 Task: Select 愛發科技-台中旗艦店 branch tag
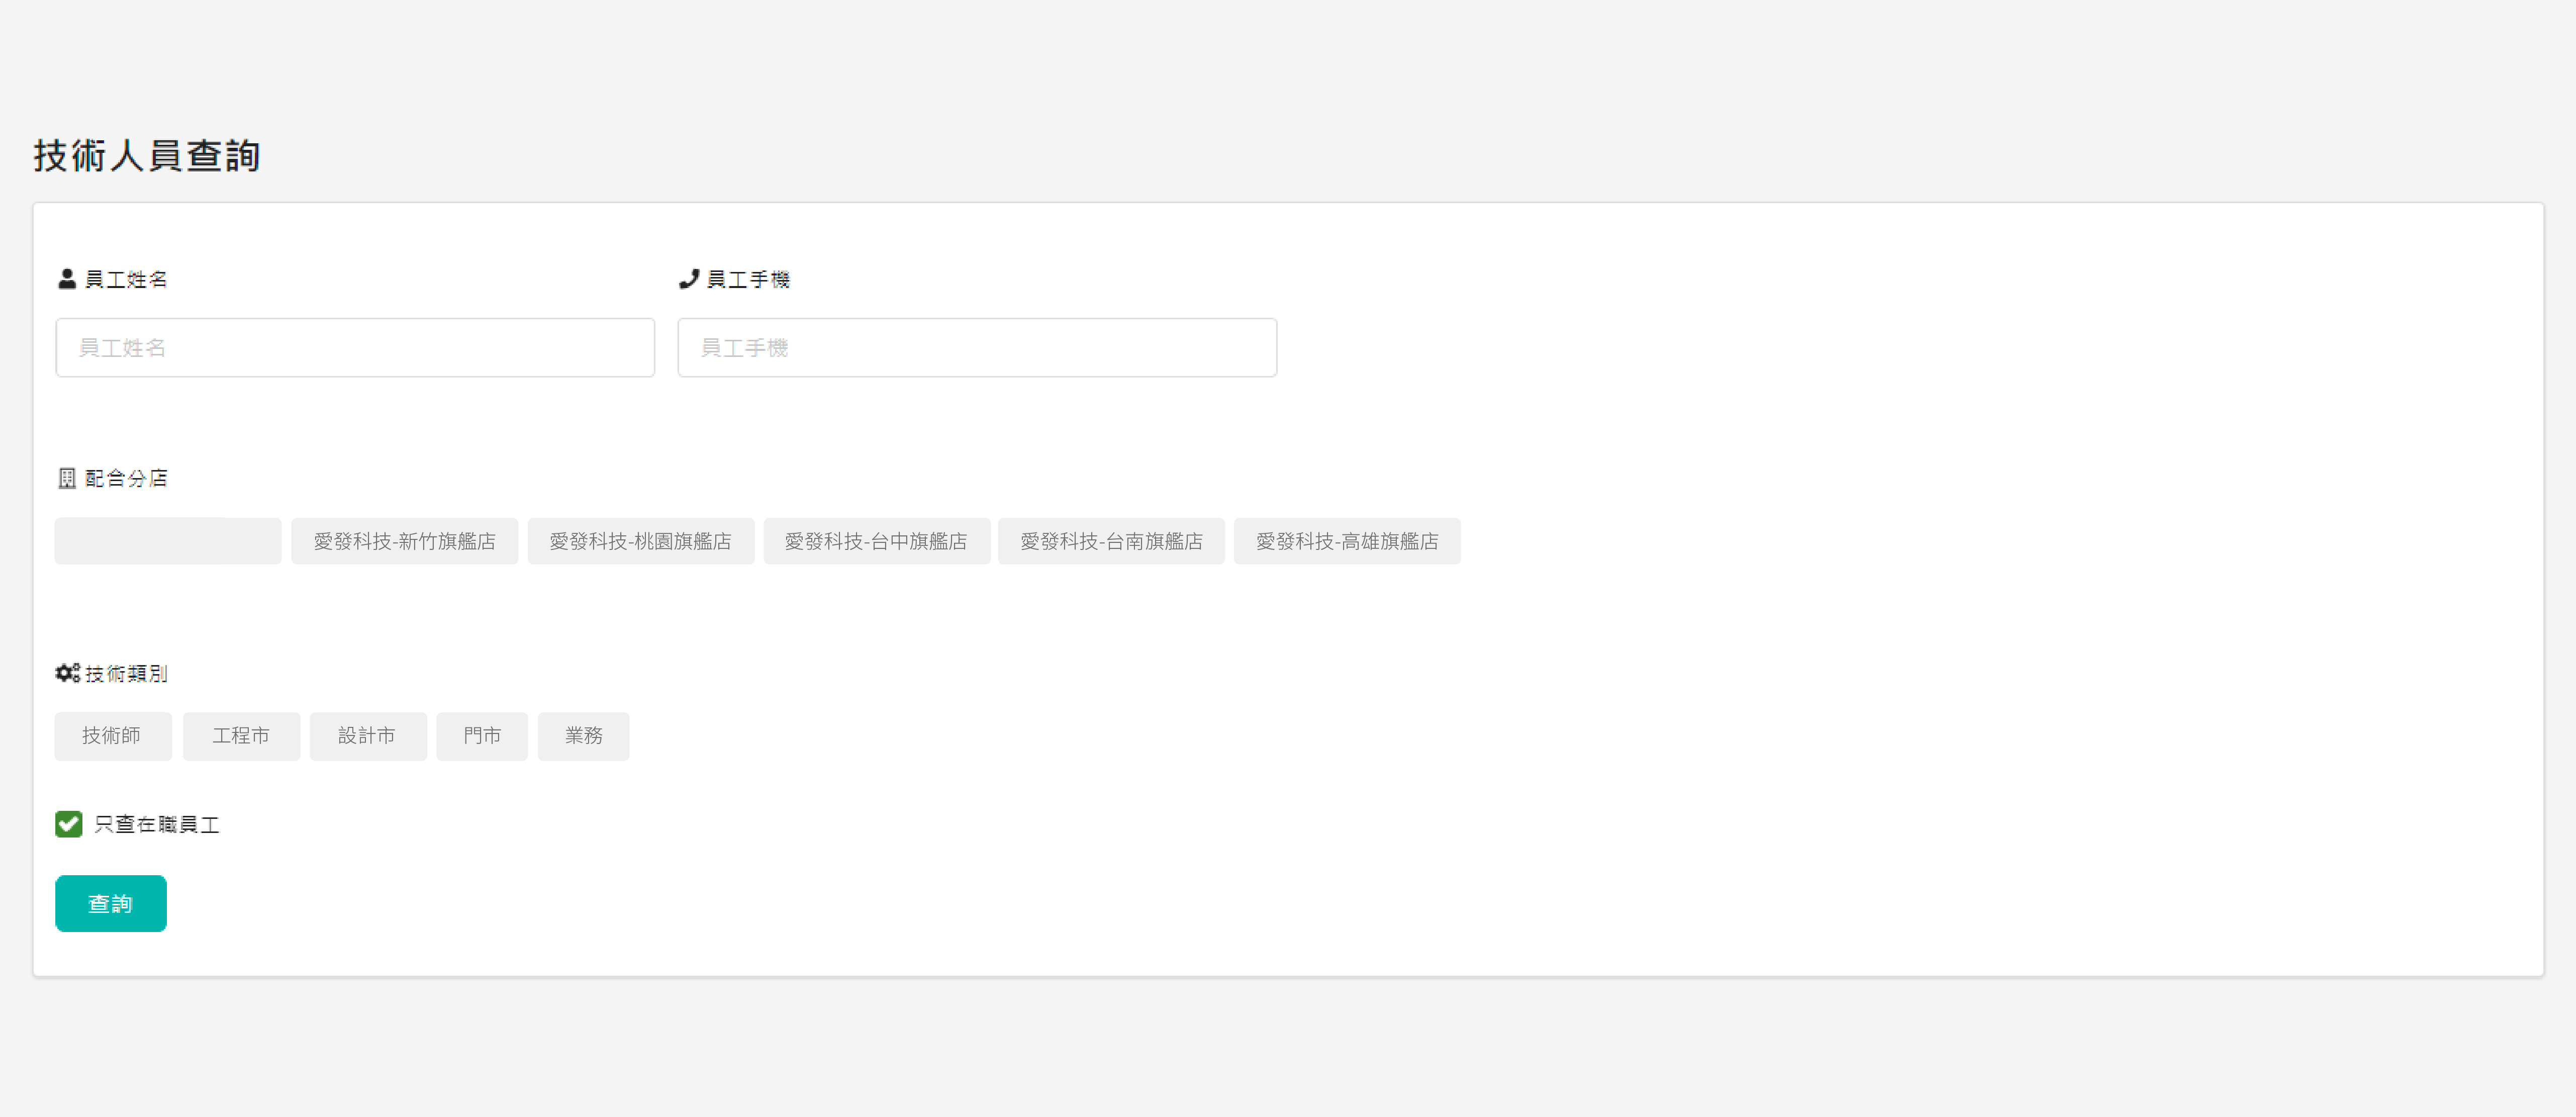coord(877,541)
